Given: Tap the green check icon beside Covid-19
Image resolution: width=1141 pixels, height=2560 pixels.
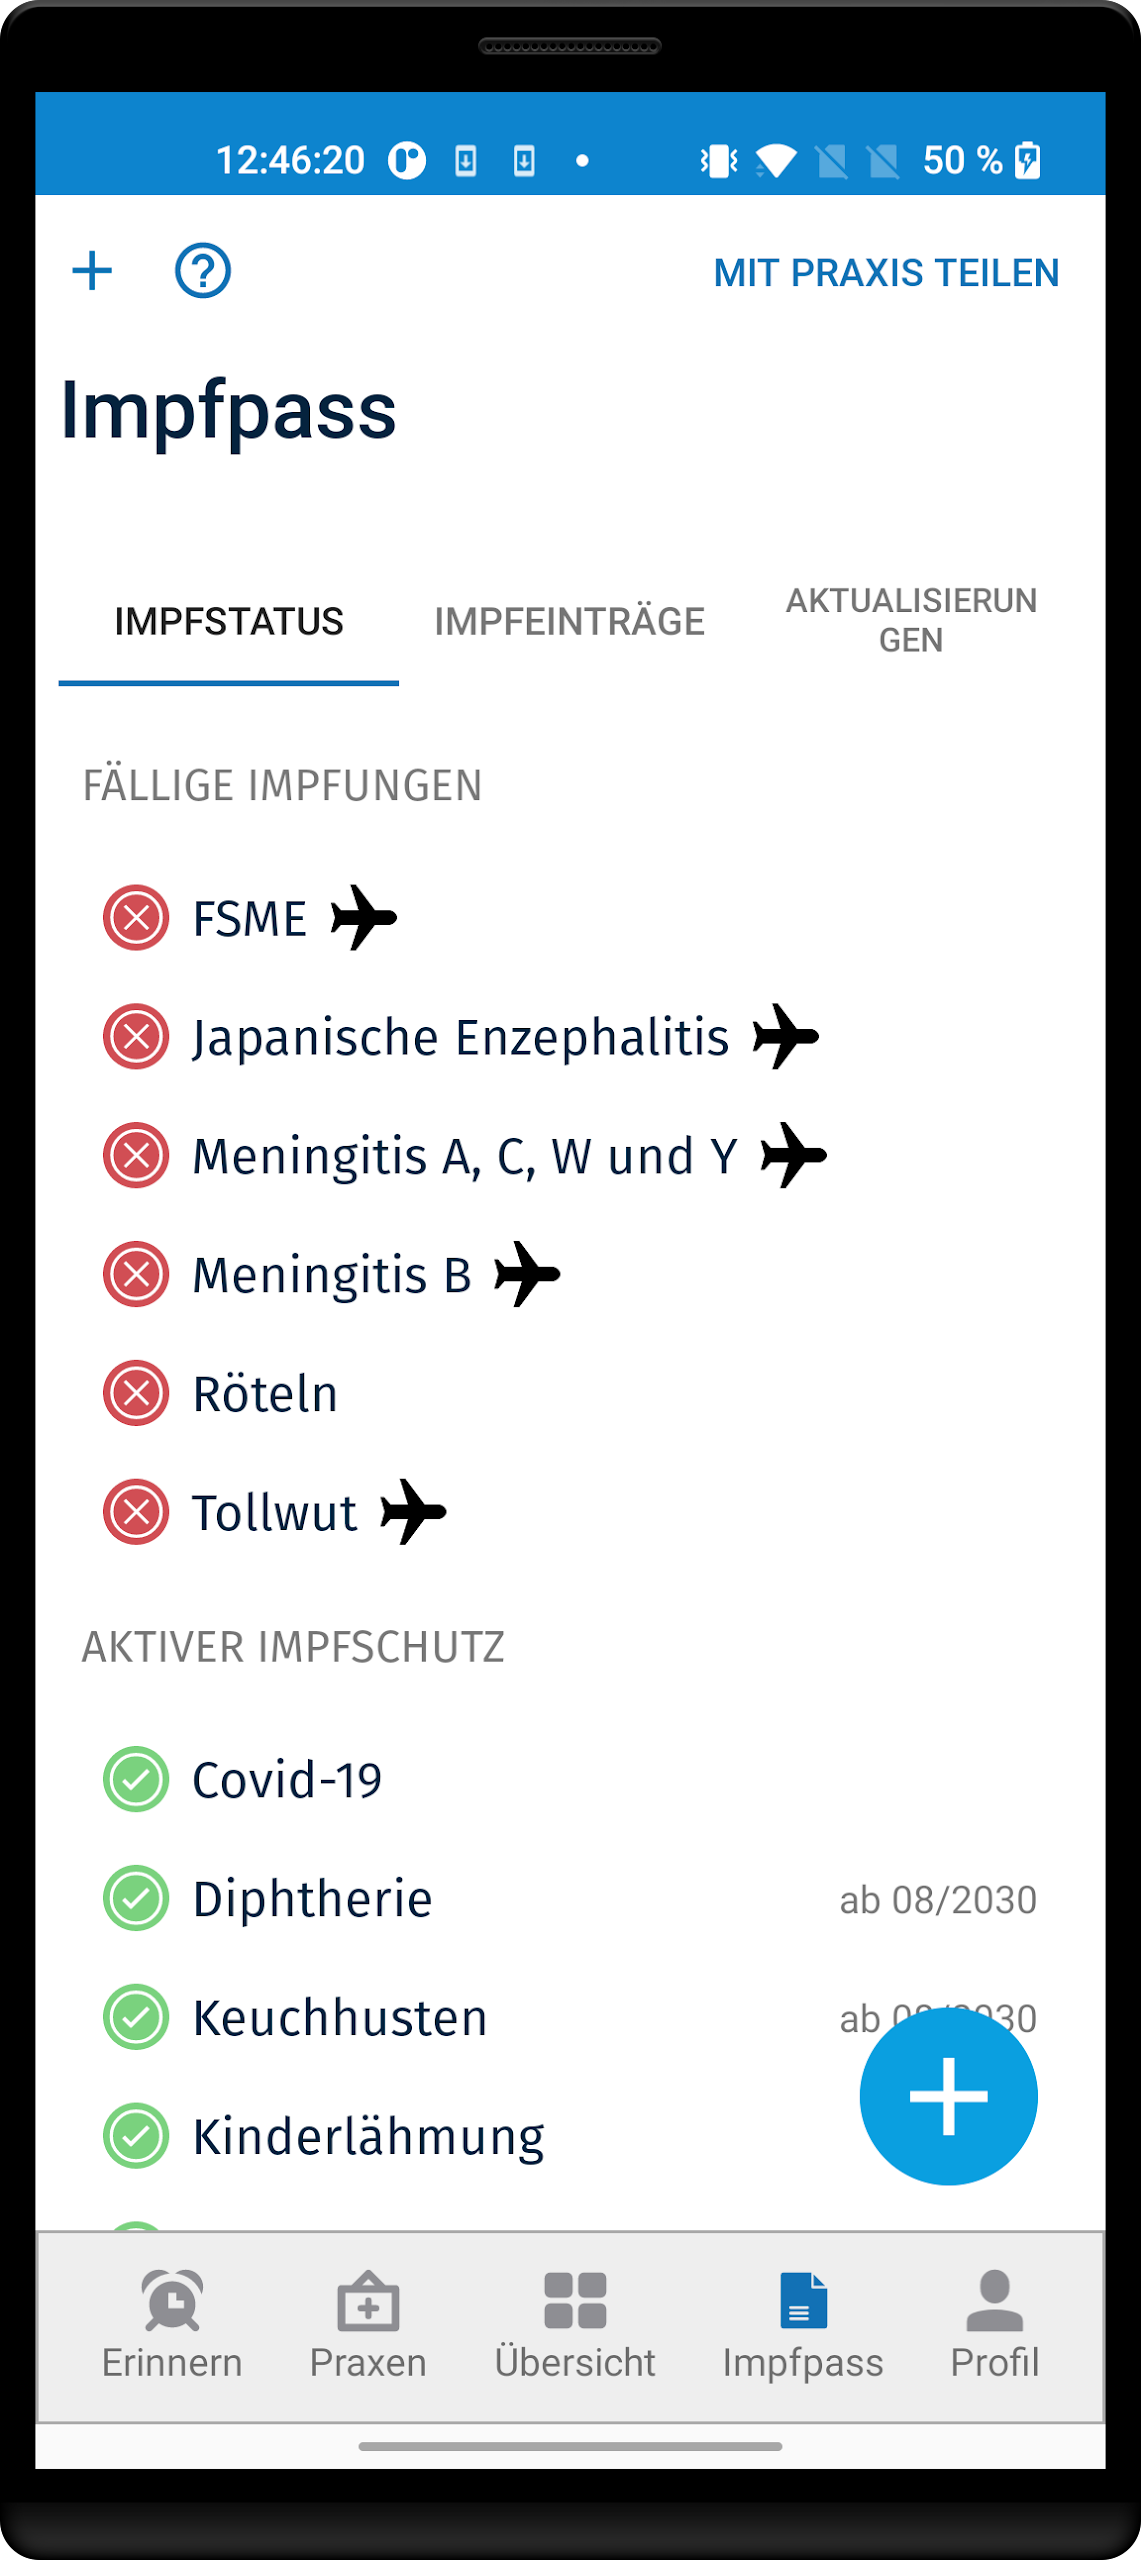Looking at the screenshot, I should [136, 1780].
